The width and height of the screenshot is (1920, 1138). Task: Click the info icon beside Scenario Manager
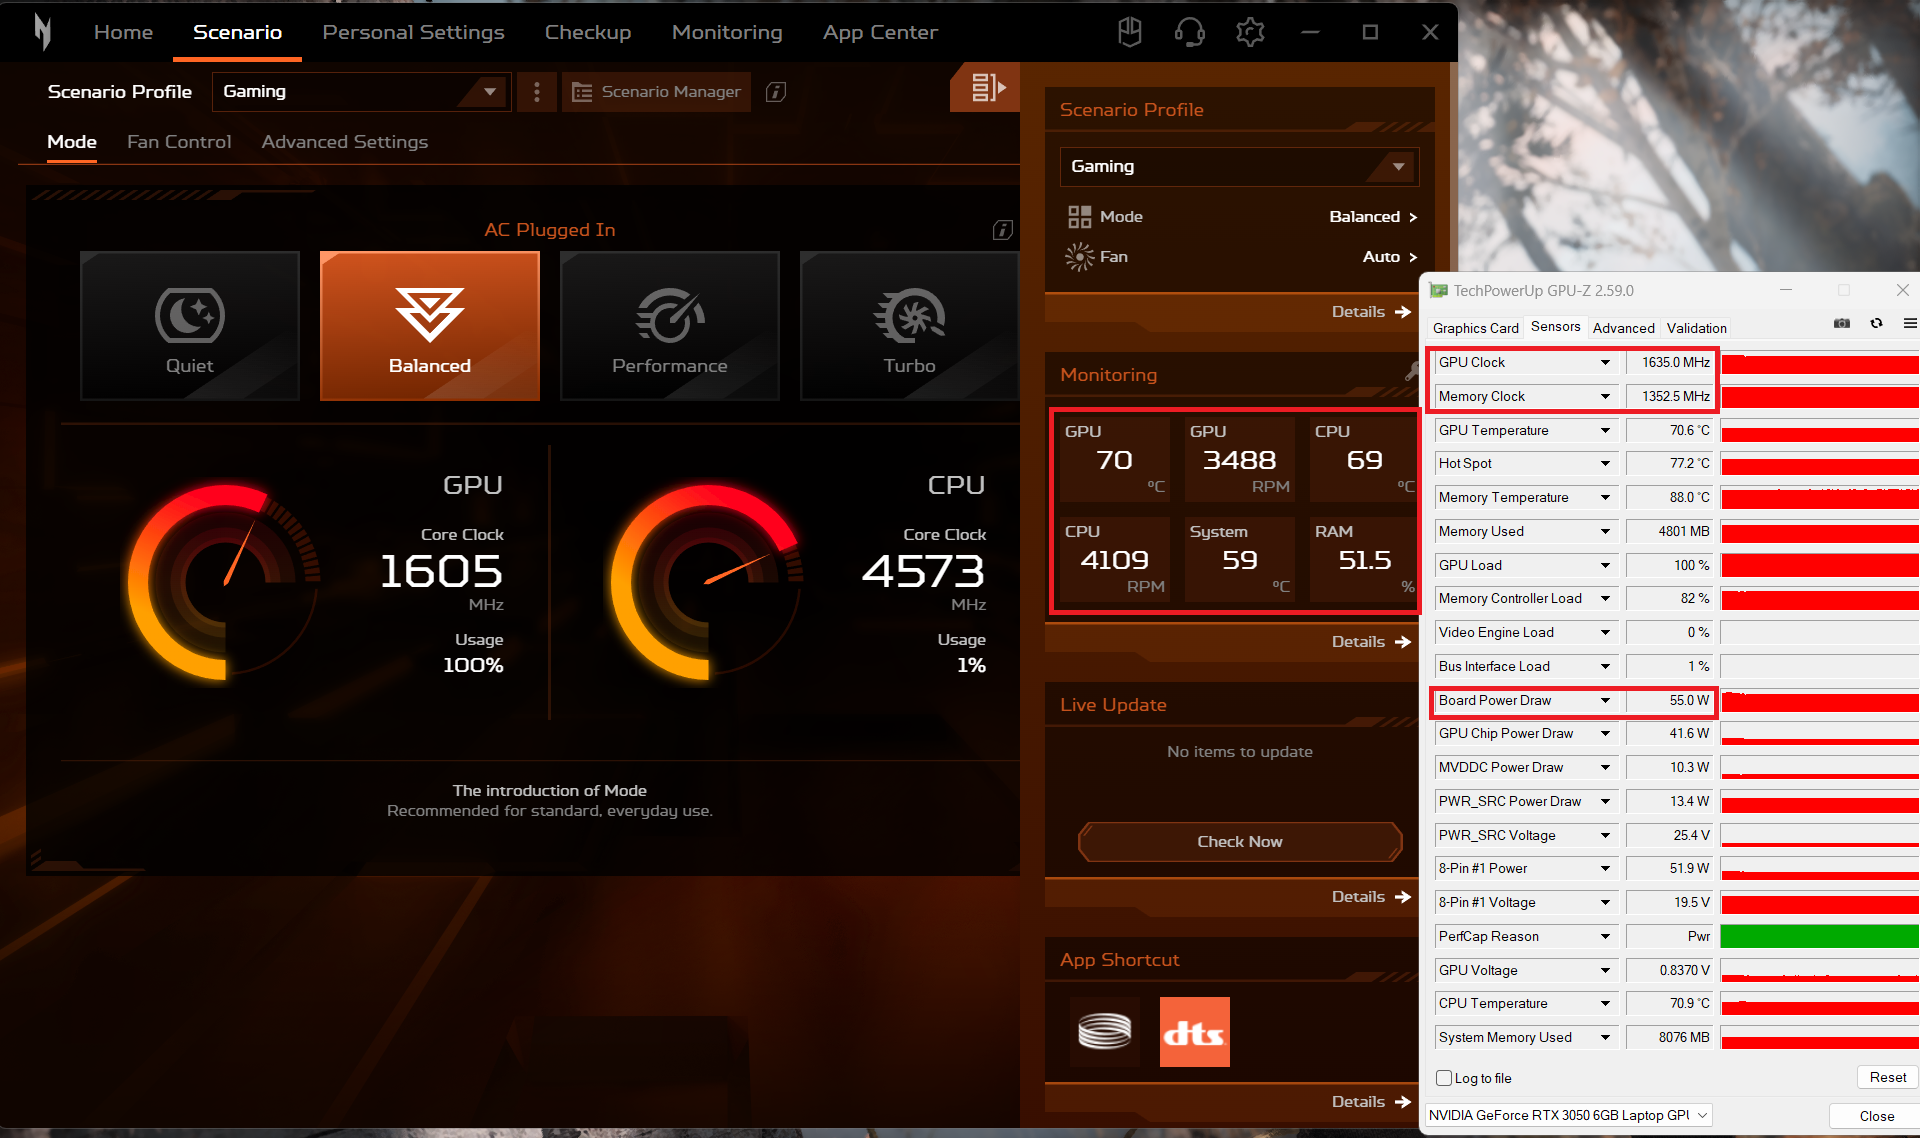[776, 92]
